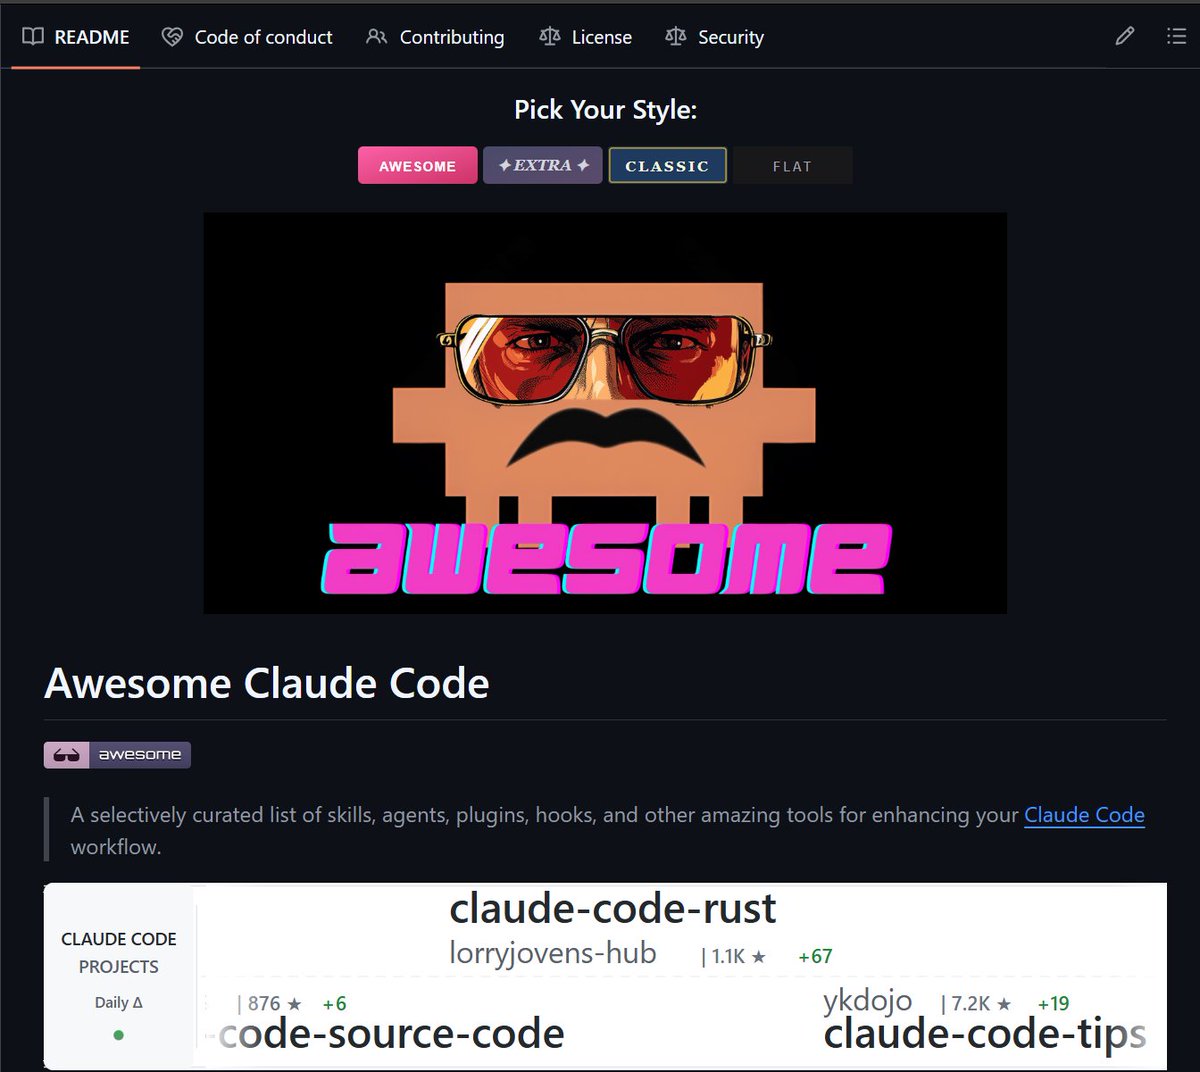Image resolution: width=1200 pixels, height=1072 pixels.
Task: Click the 1.1K star count
Action: click(733, 957)
